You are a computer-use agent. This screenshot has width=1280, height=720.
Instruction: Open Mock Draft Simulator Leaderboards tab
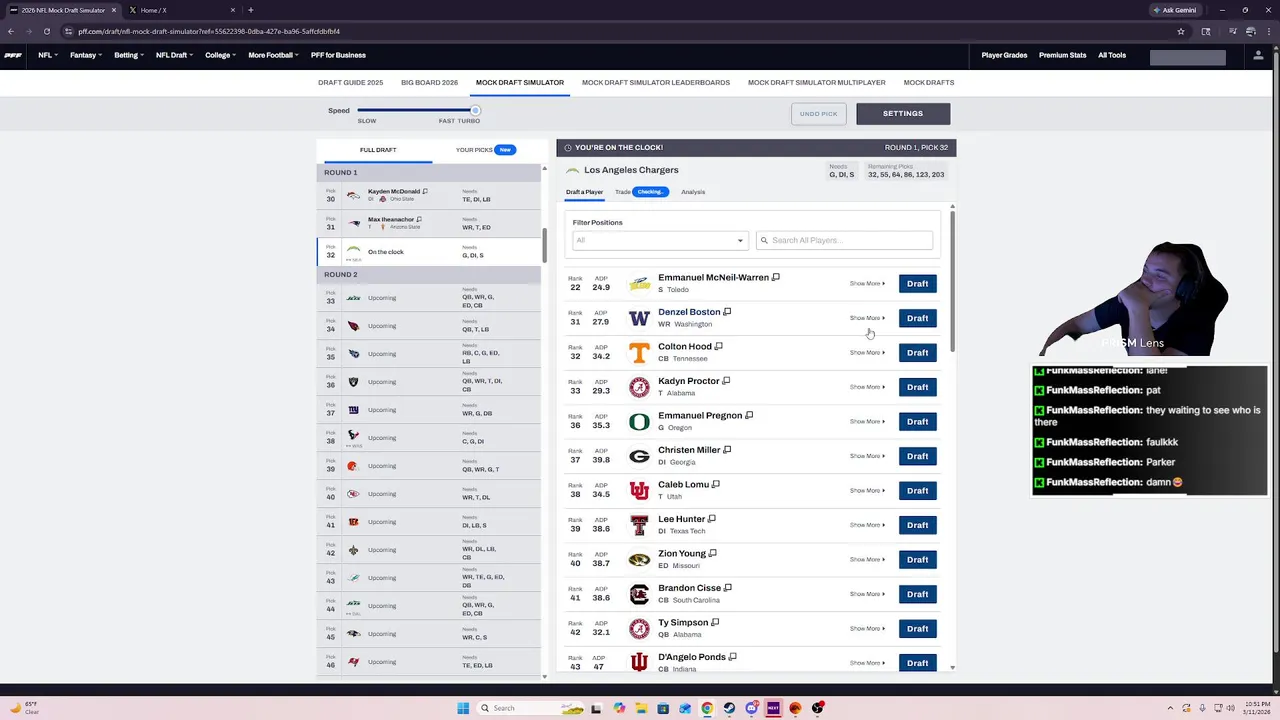click(656, 82)
